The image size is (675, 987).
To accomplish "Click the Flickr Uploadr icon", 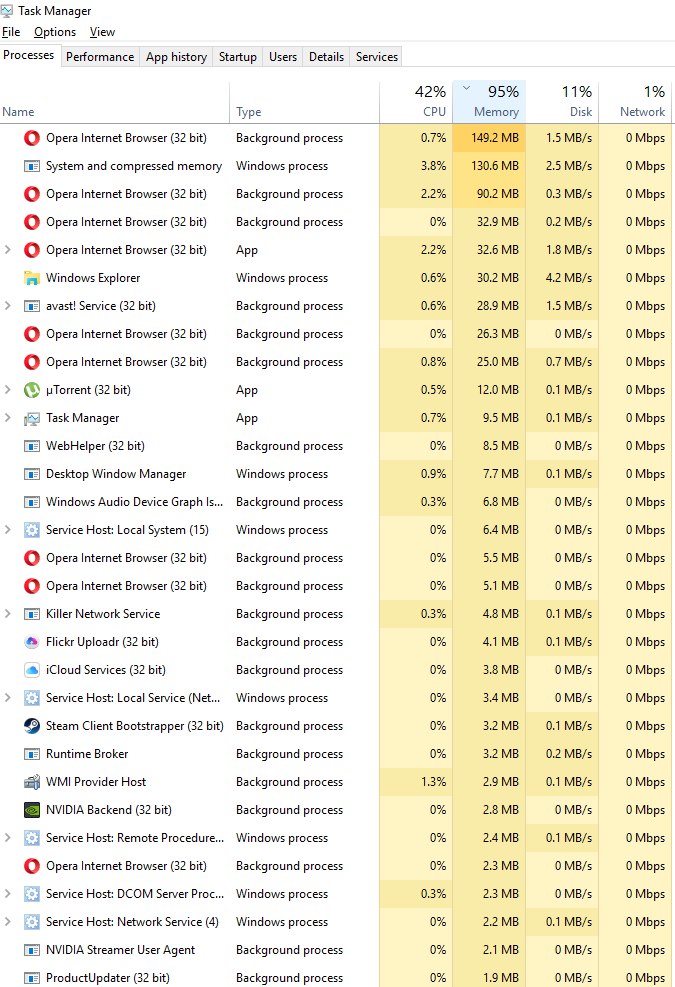I will click(31, 642).
